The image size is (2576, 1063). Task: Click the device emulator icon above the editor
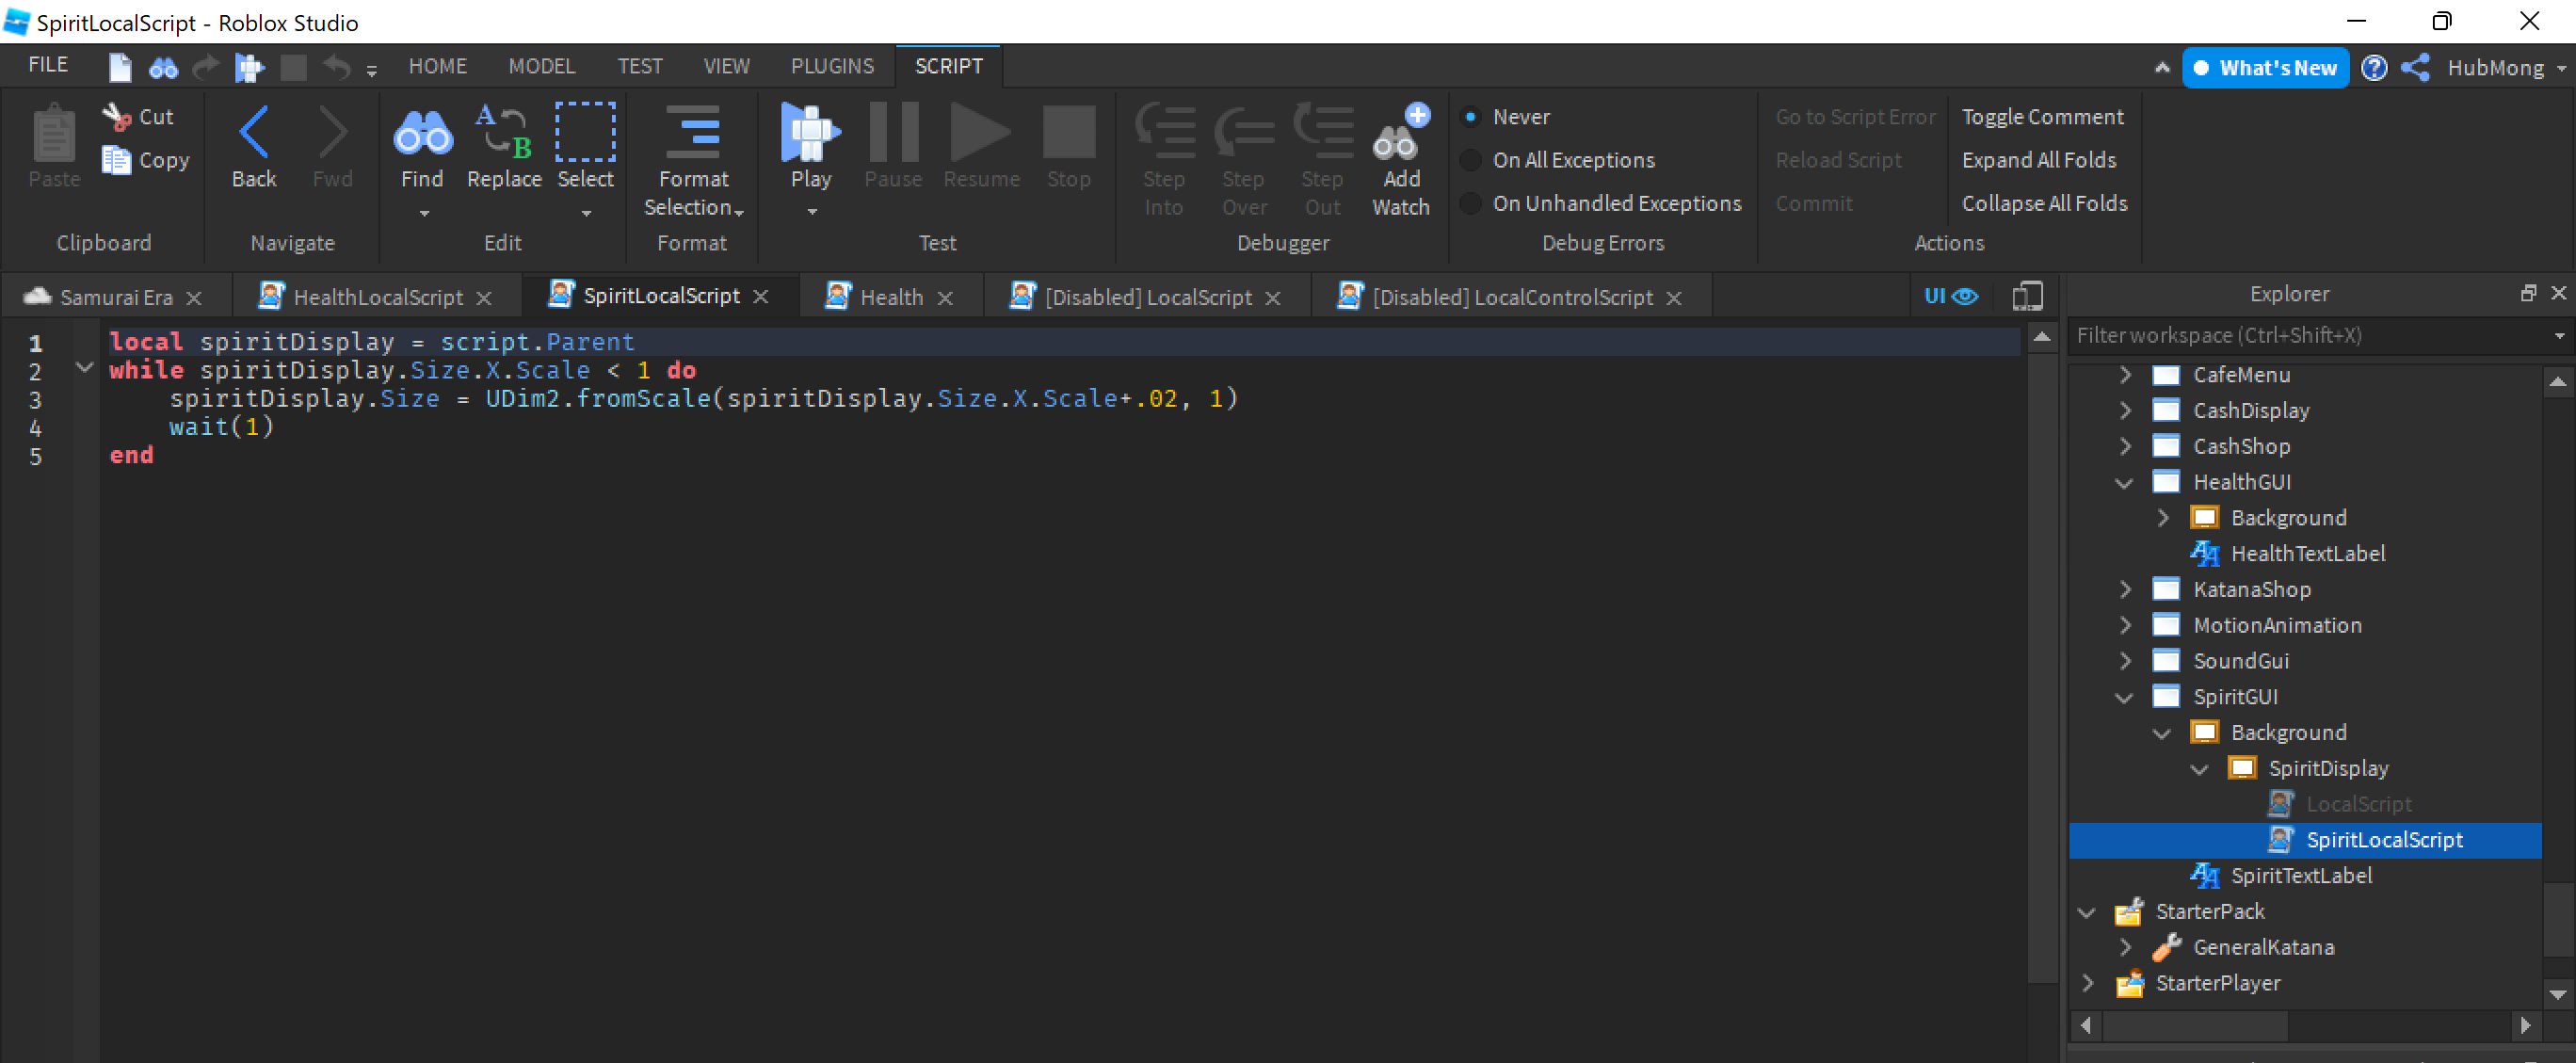tap(2027, 296)
